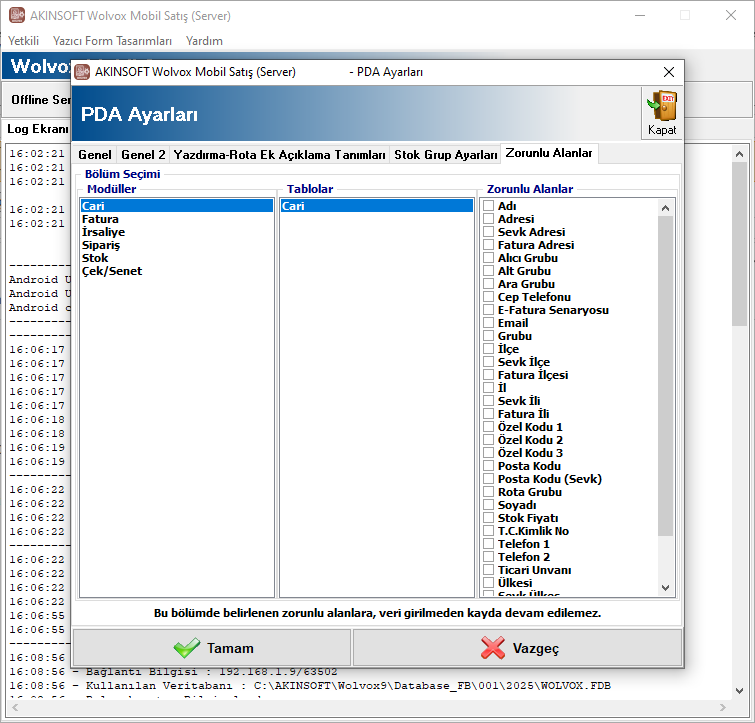Open Yazdırma-Rota Ek Açıklama Tanımları tab

point(279,155)
